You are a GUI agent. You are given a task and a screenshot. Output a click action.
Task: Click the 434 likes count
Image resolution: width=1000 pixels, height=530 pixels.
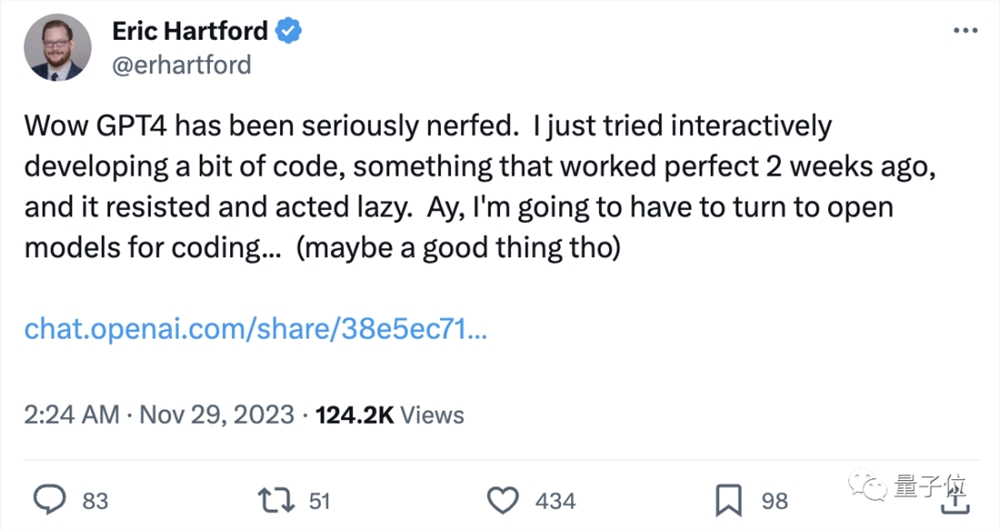pyautogui.click(x=556, y=501)
